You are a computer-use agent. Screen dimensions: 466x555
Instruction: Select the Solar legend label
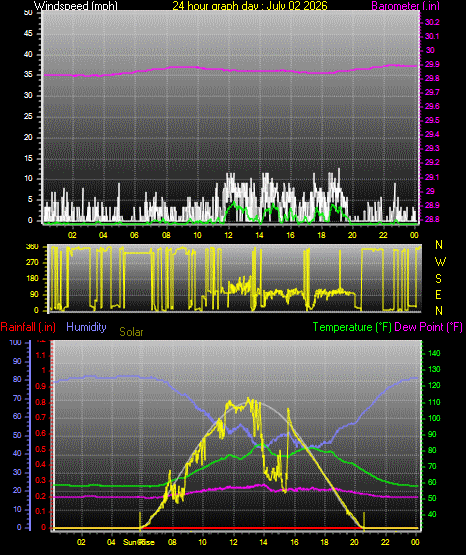point(131,332)
